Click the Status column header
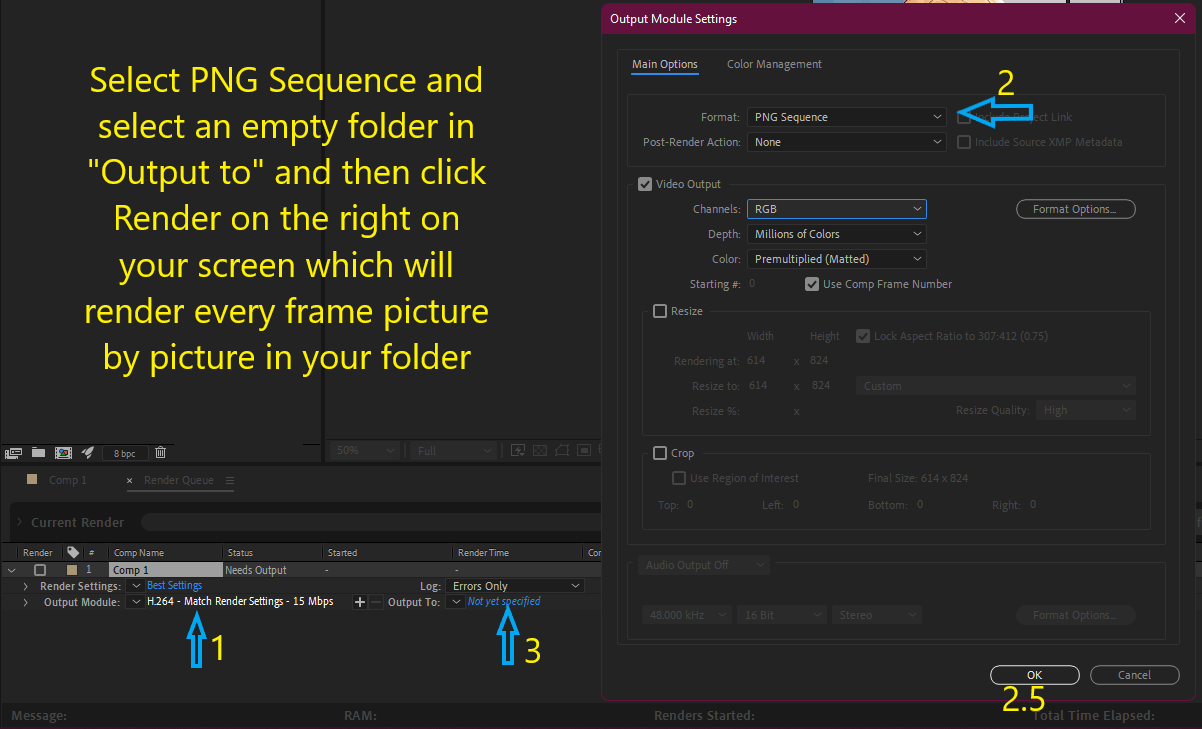Viewport: 1202px width, 729px height. (240, 552)
